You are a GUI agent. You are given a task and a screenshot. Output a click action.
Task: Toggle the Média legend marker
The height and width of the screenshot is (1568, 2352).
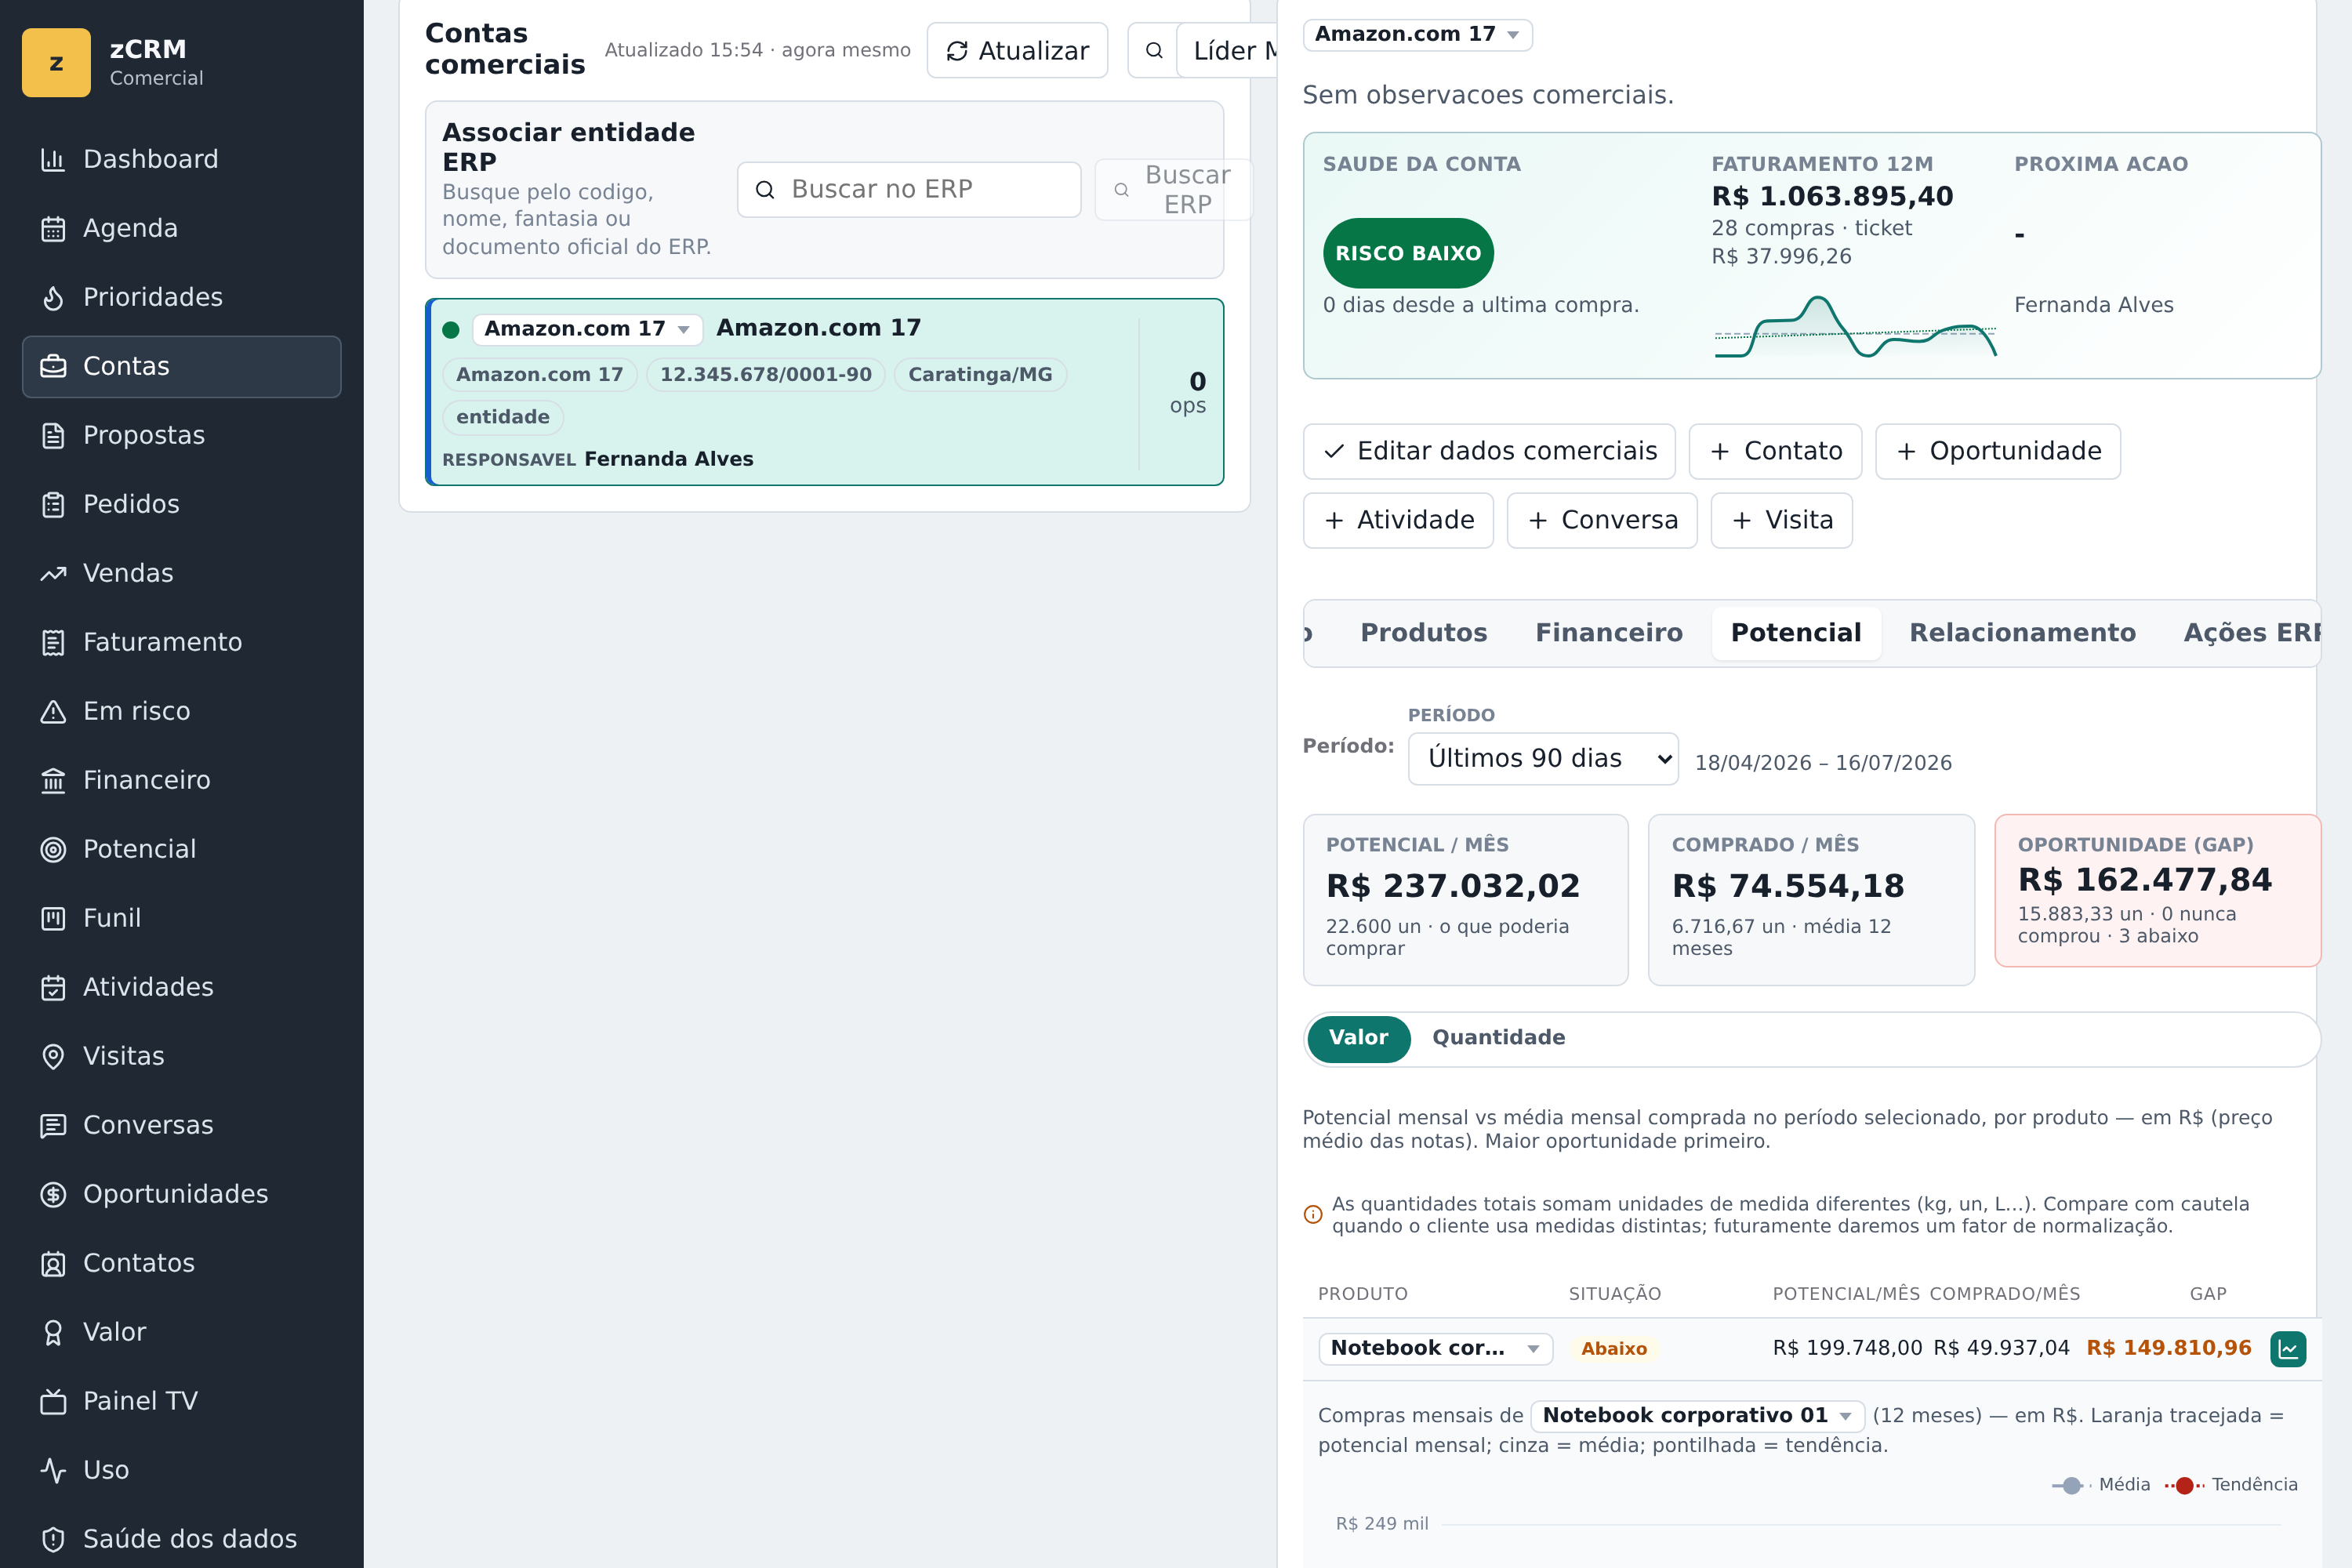(x=2071, y=1485)
